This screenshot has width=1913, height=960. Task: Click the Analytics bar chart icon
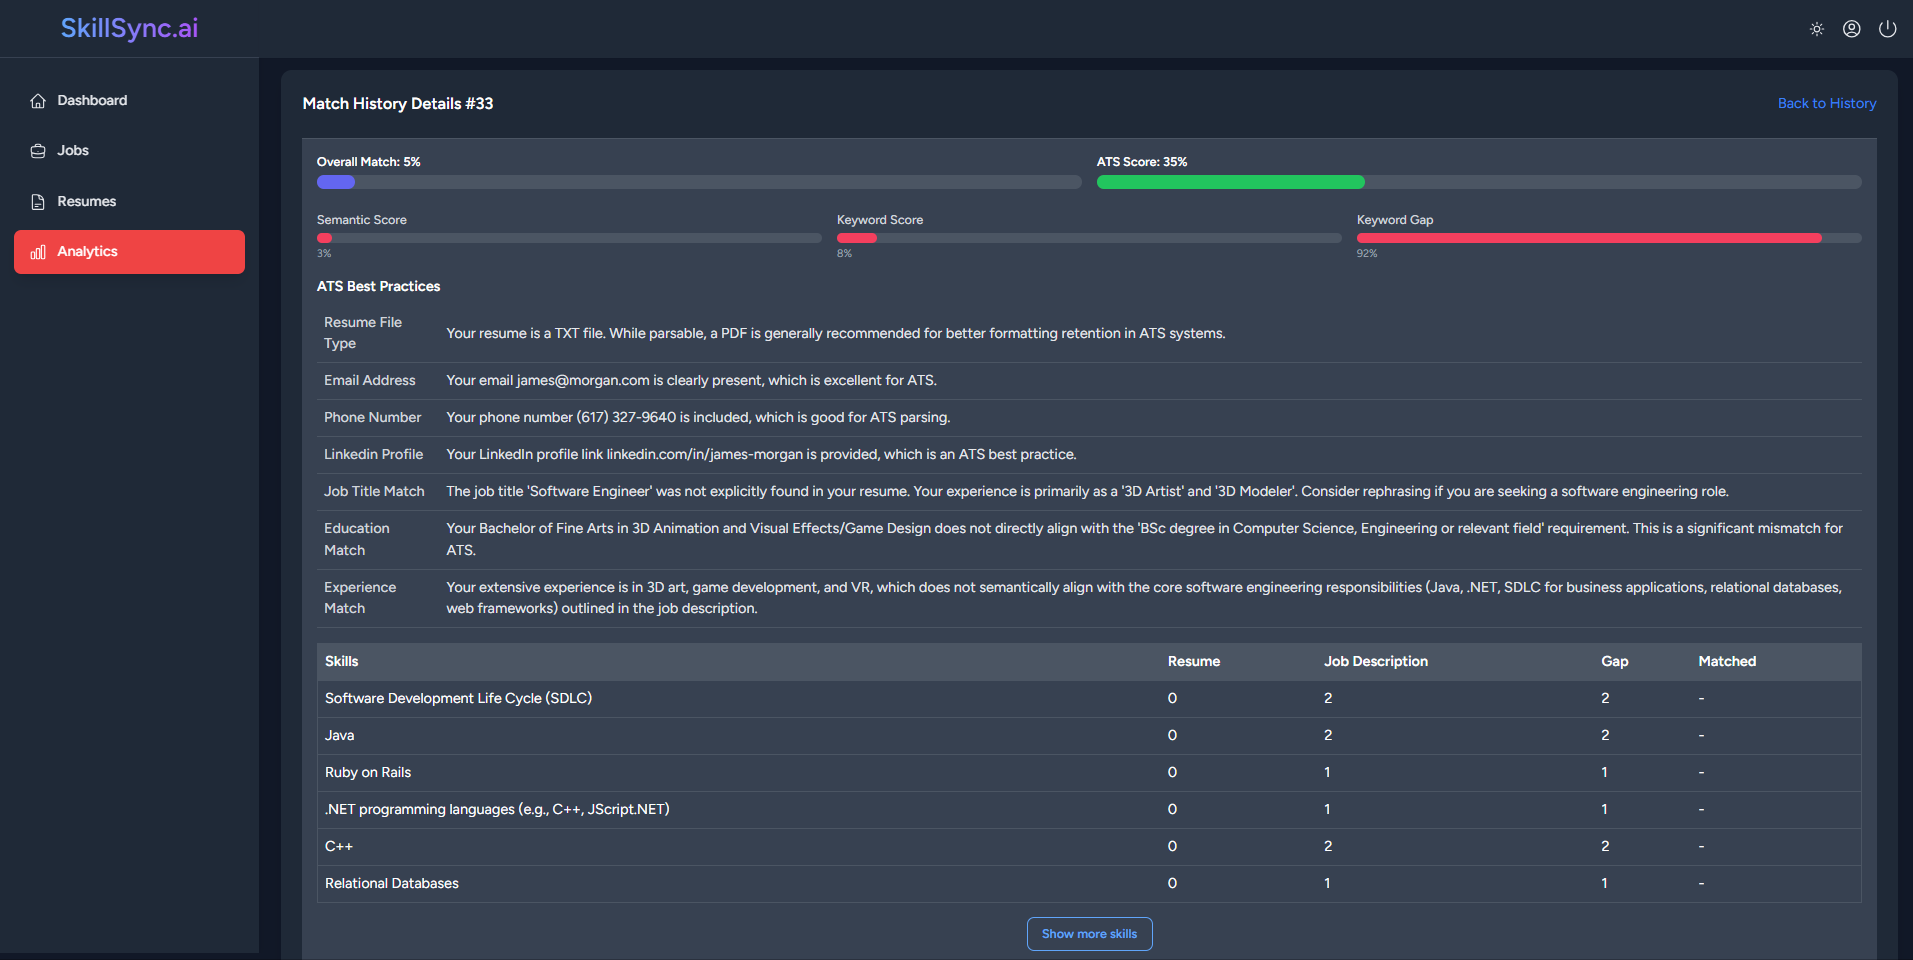click(38, 252)
